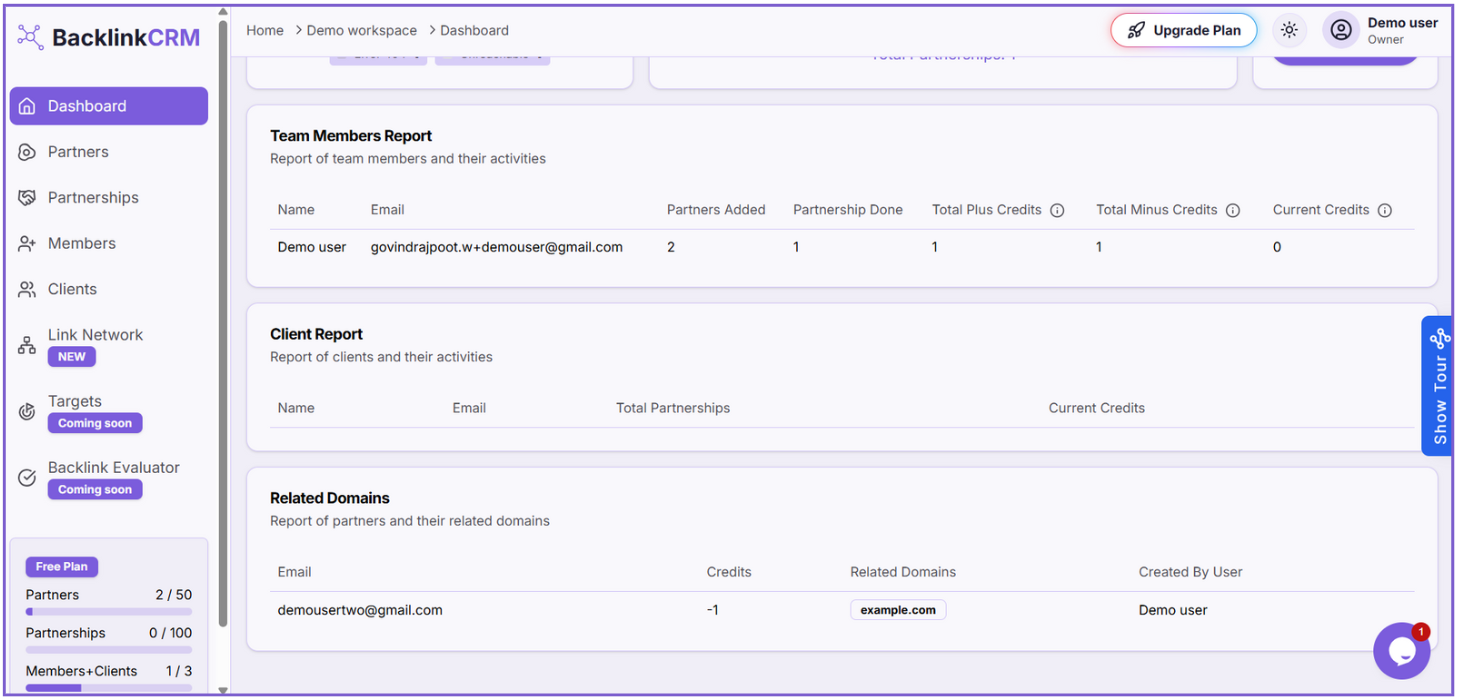Go to Partnerships in the sidebar
1457x697 pixels.
tap(93, 198)
